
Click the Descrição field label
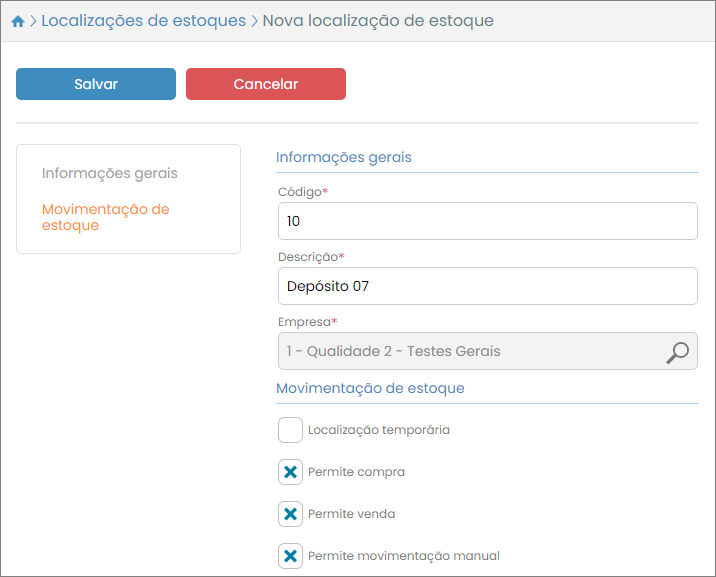pyautogui.click(x=310, y=257)
